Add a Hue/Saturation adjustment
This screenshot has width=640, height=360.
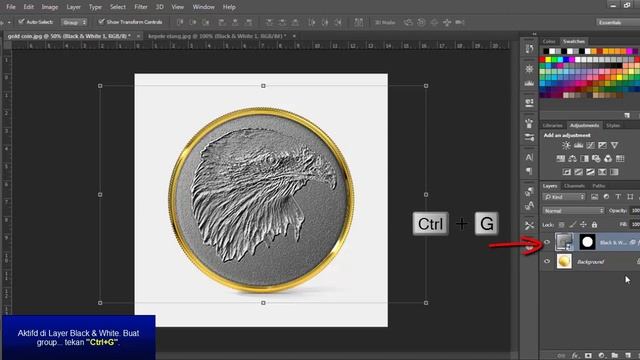click(560, 158)
